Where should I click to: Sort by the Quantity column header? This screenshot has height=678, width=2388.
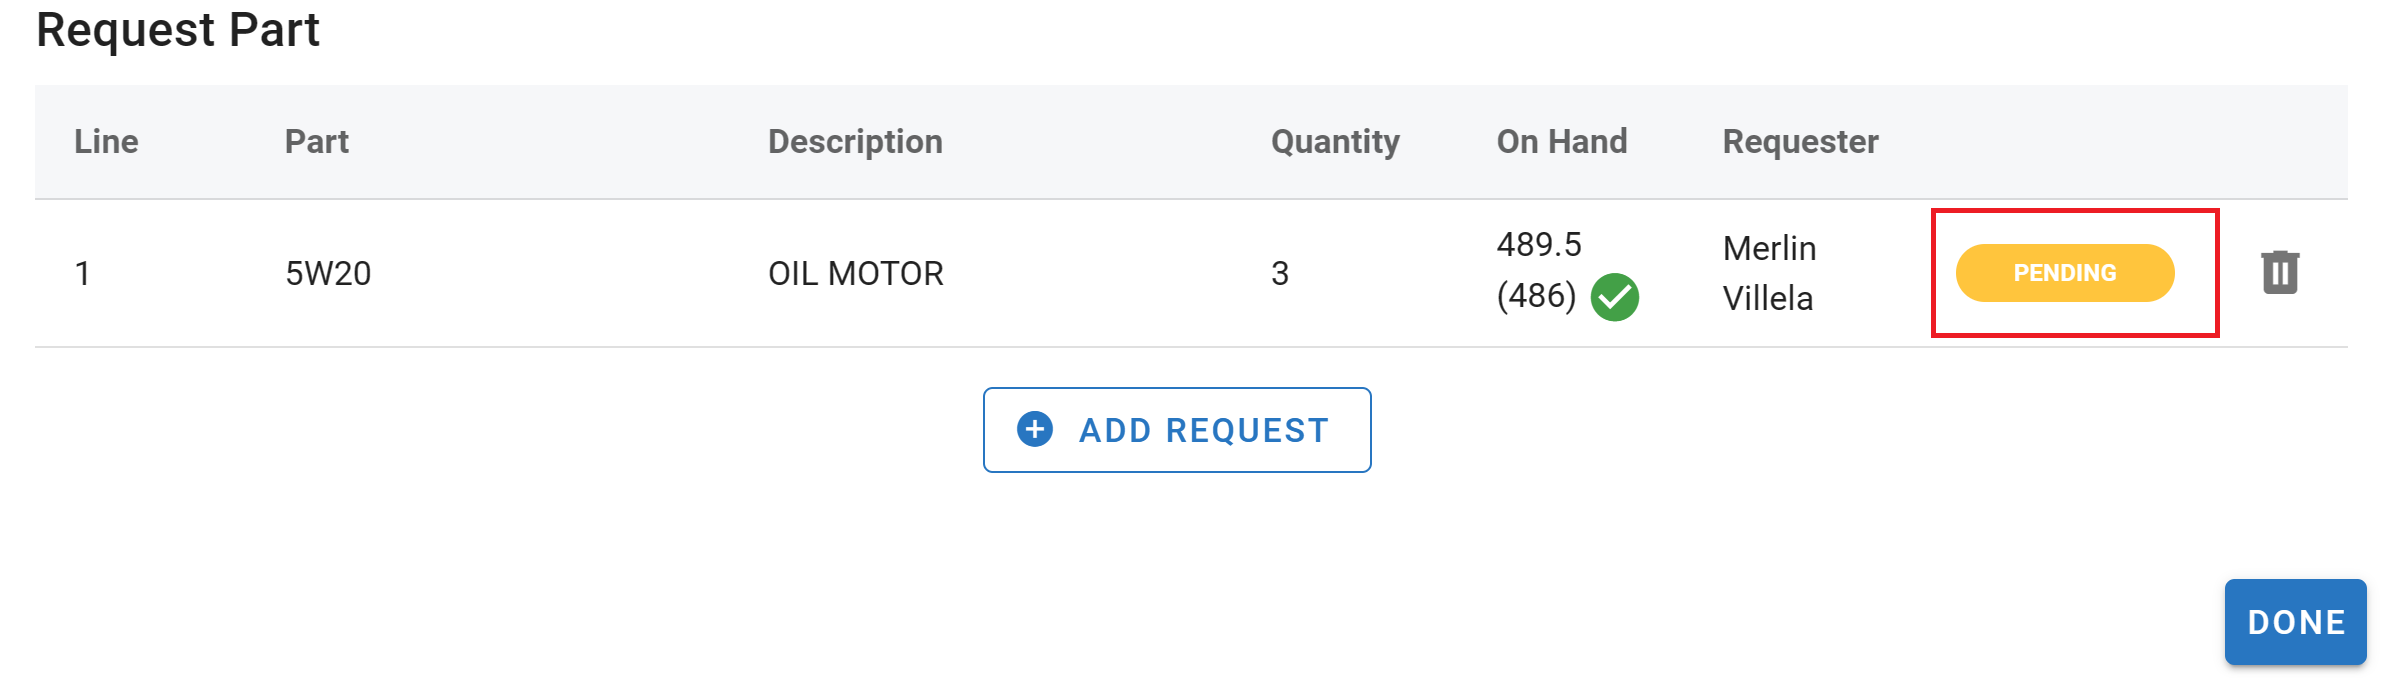(1334, 141)
